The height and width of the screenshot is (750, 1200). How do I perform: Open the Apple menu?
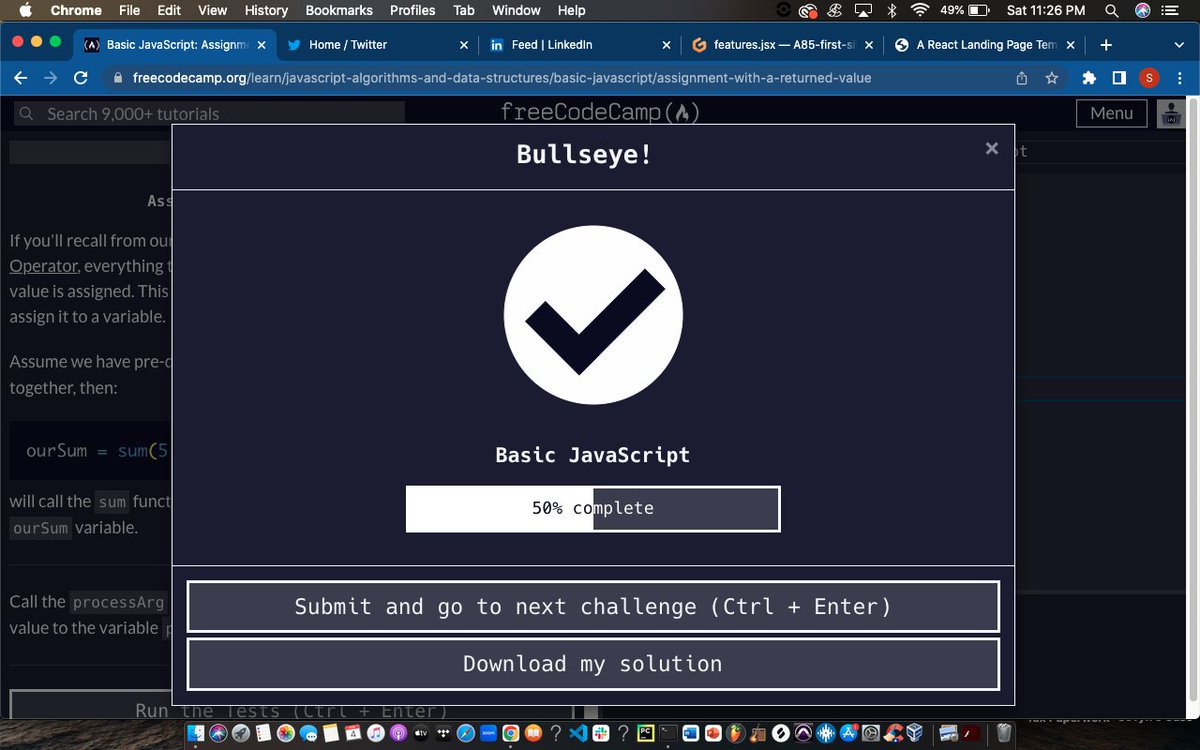coord(26,10)
